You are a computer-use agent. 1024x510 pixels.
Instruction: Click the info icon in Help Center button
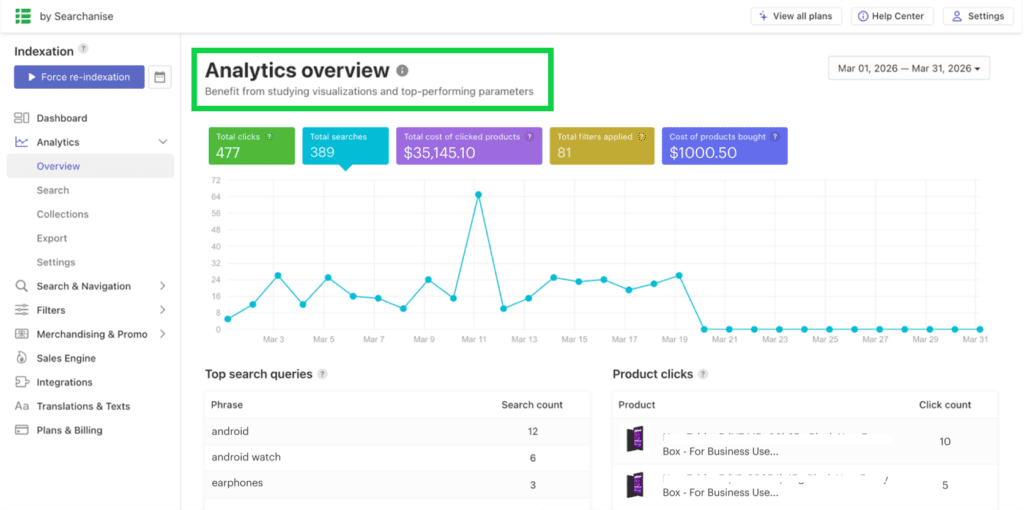coord(863,16)
